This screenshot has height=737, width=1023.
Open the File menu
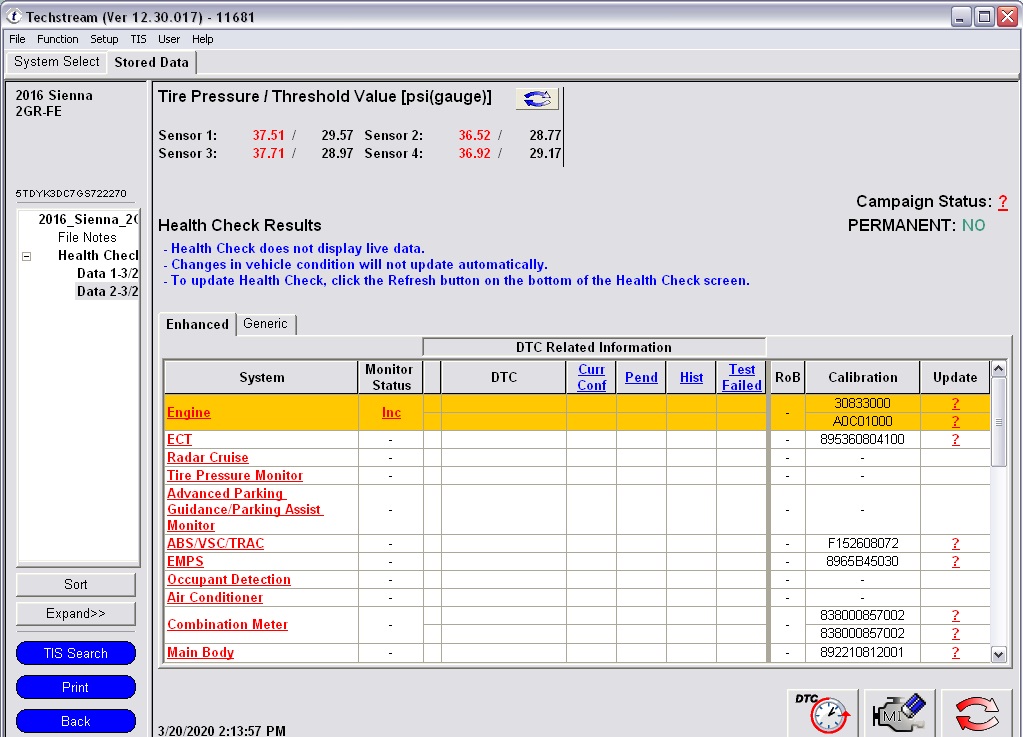(17, 39)
